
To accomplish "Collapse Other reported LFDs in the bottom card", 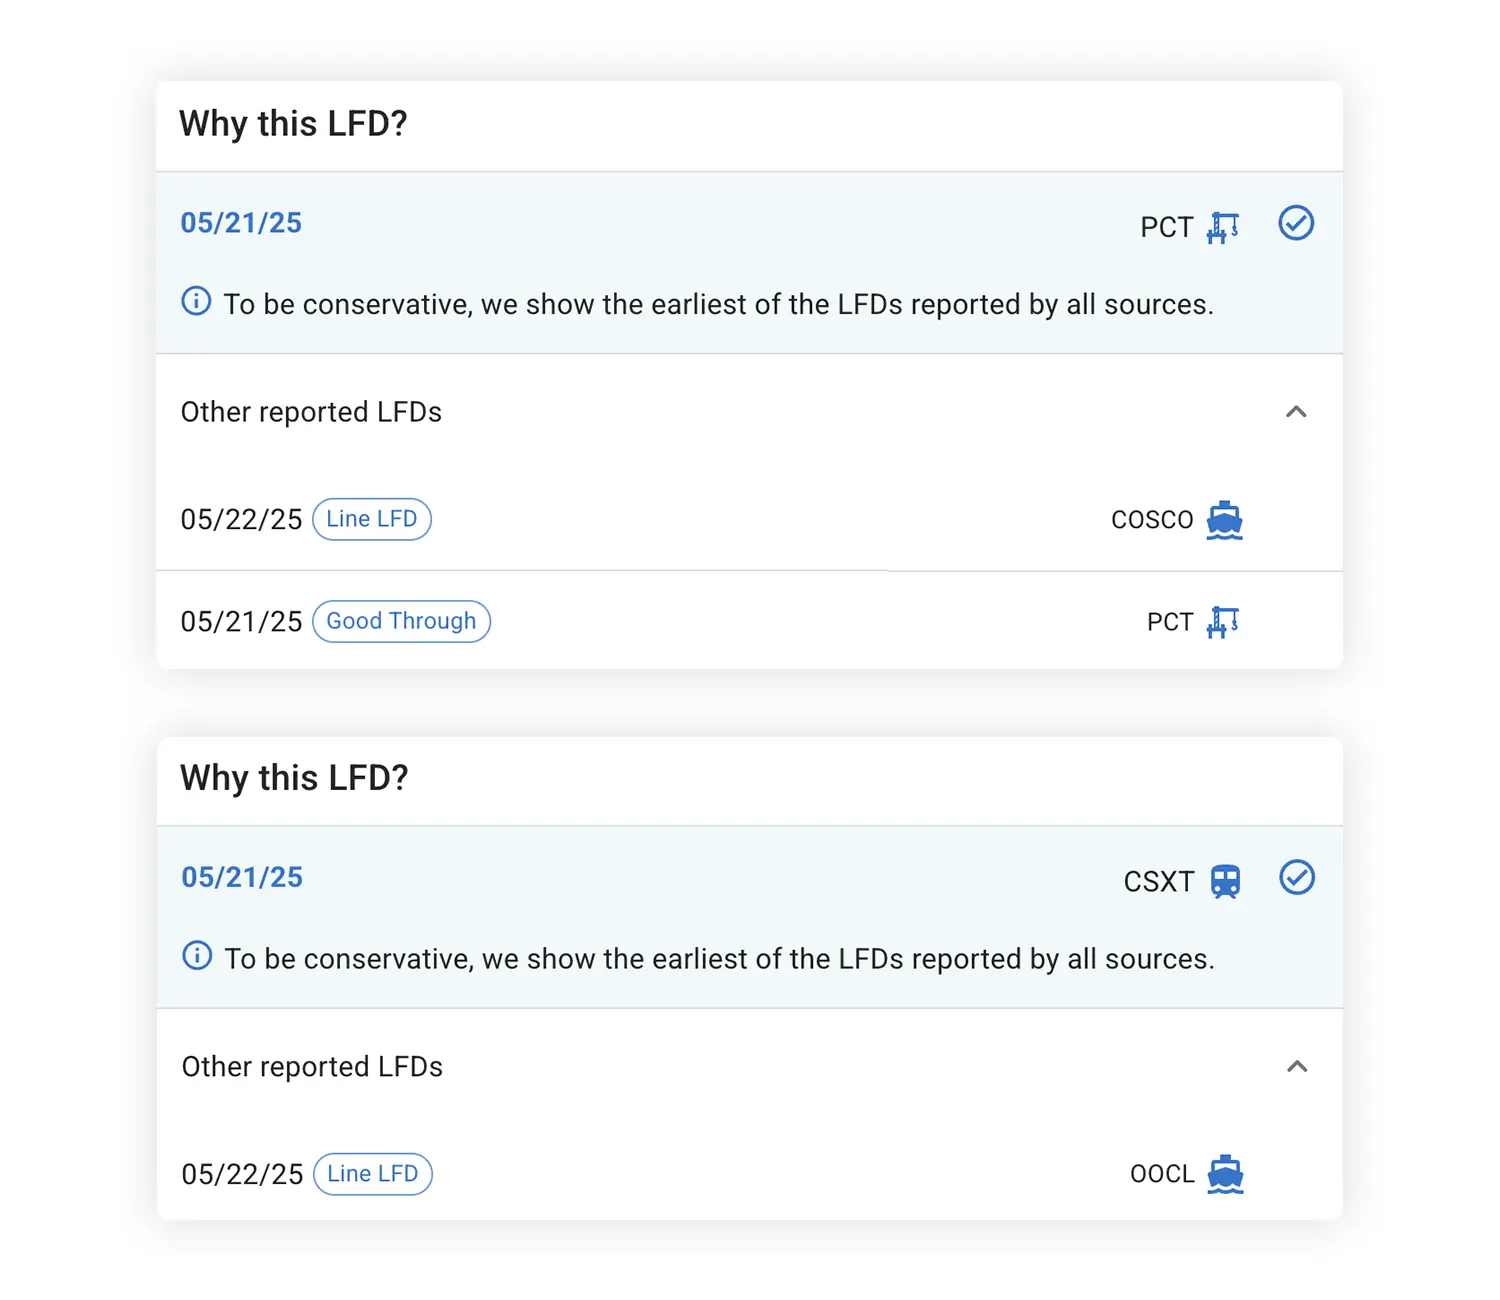I will tap(1297, 1067).
